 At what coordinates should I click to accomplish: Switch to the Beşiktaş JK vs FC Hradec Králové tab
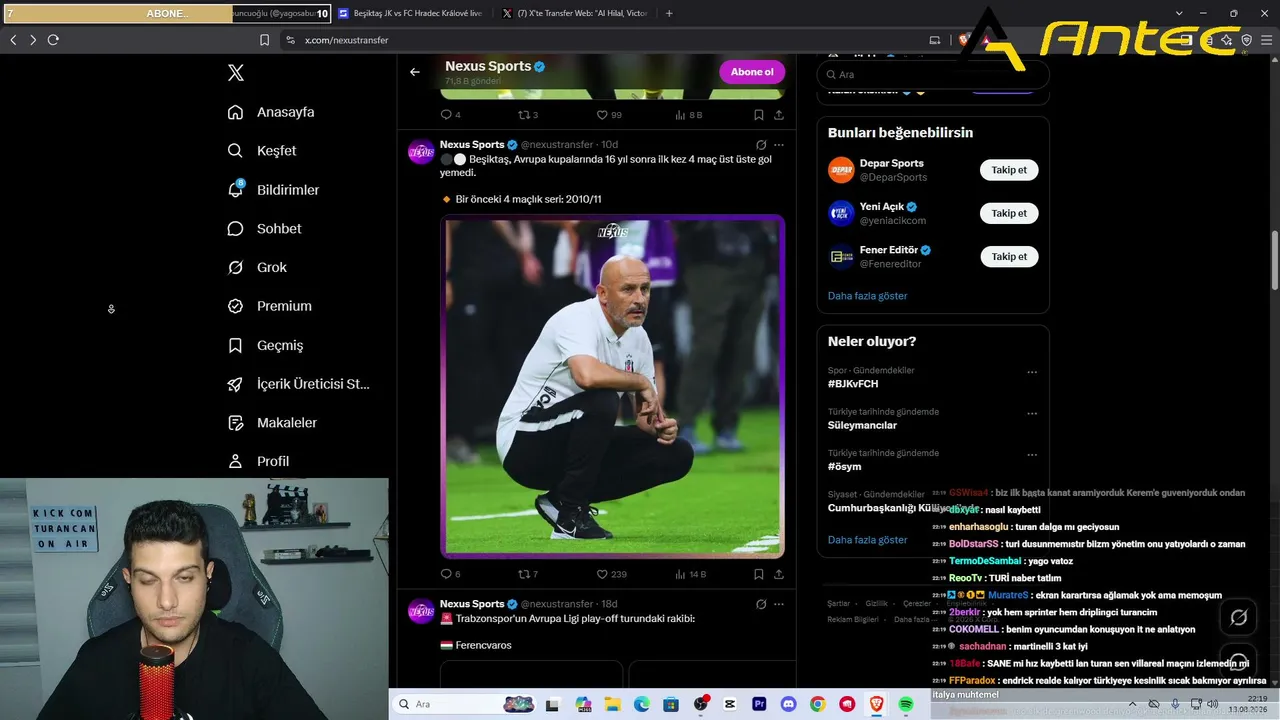[x=410, y=13]
